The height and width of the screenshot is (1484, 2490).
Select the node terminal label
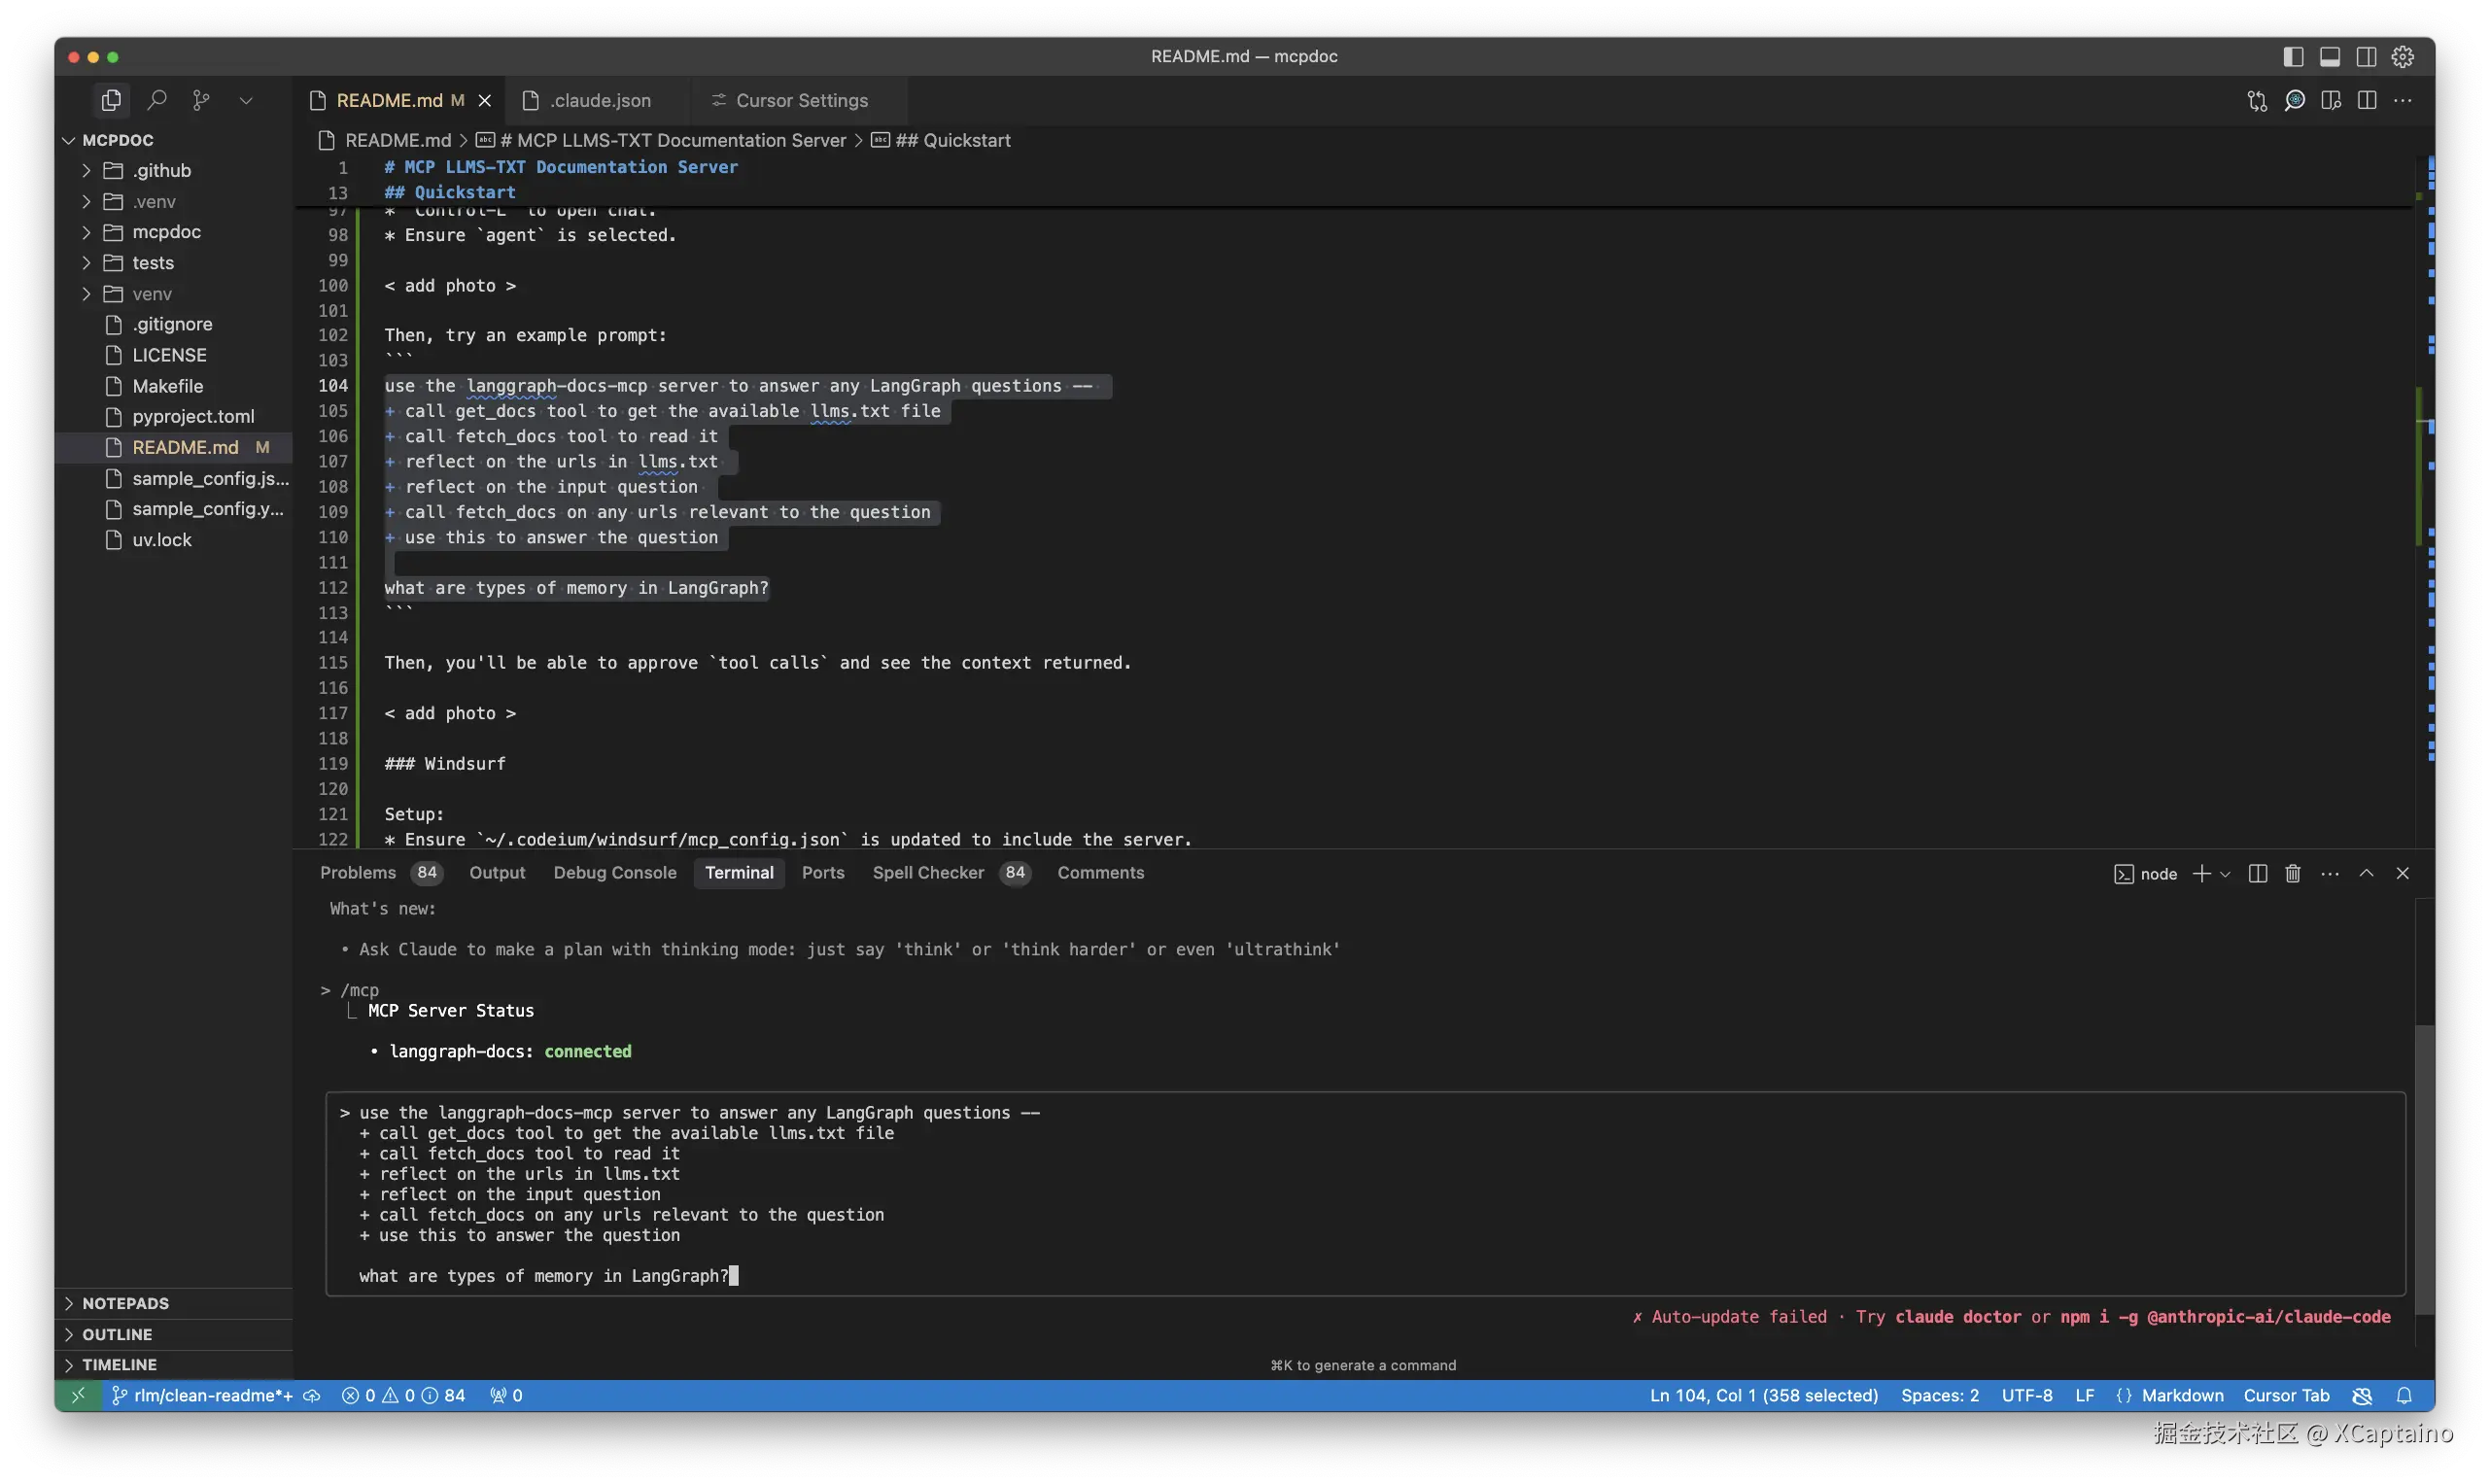2146,874
